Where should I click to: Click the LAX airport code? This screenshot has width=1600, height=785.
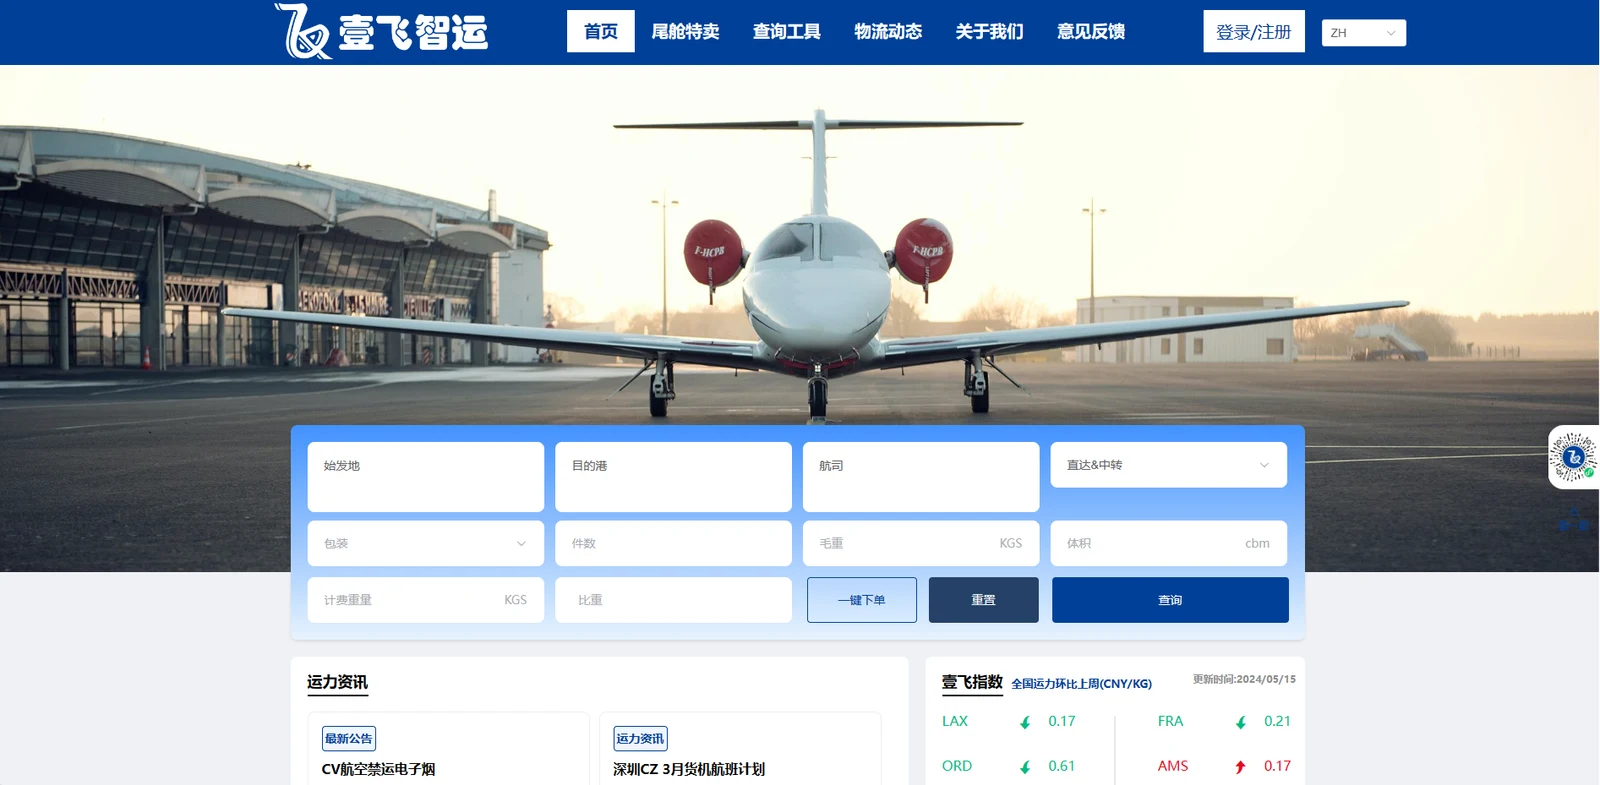click(955, 721)
